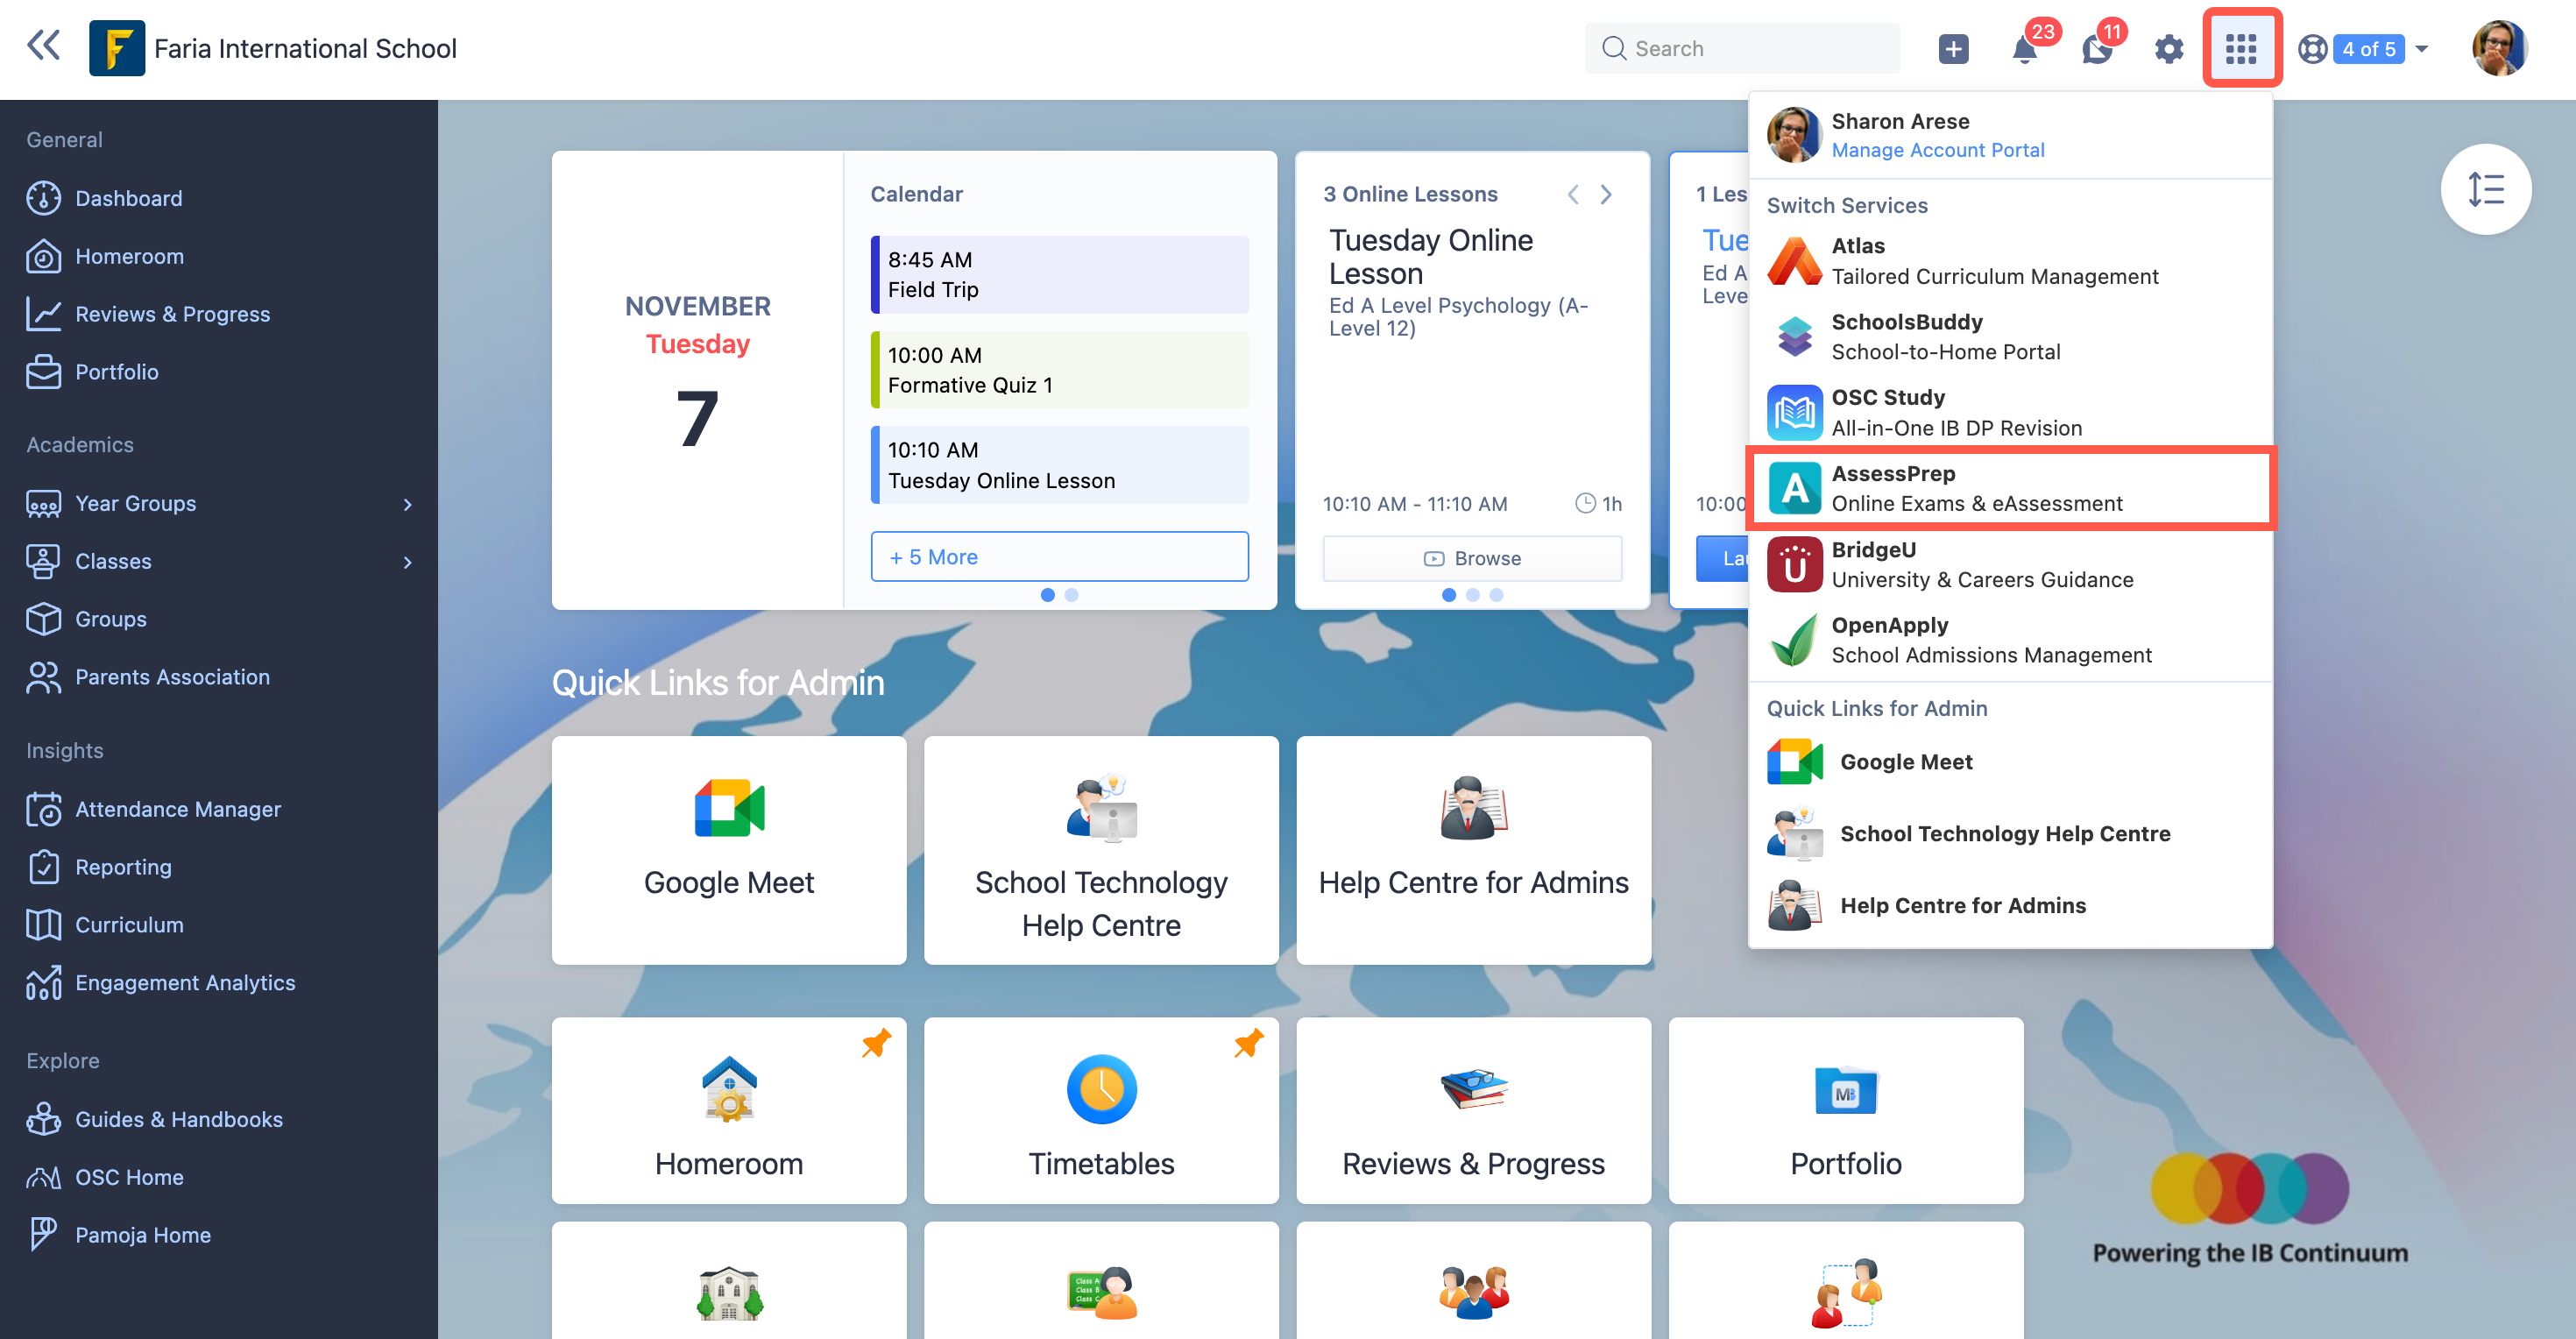
Task: Open Help Centre for Admins card
Action: click(x=1473, y=851)
